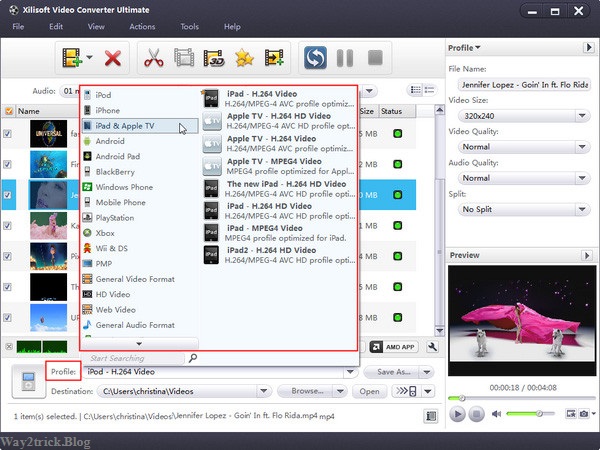600x450 pixels.
Task: Mute the preview speaker icon
Action: coord(496,414)
